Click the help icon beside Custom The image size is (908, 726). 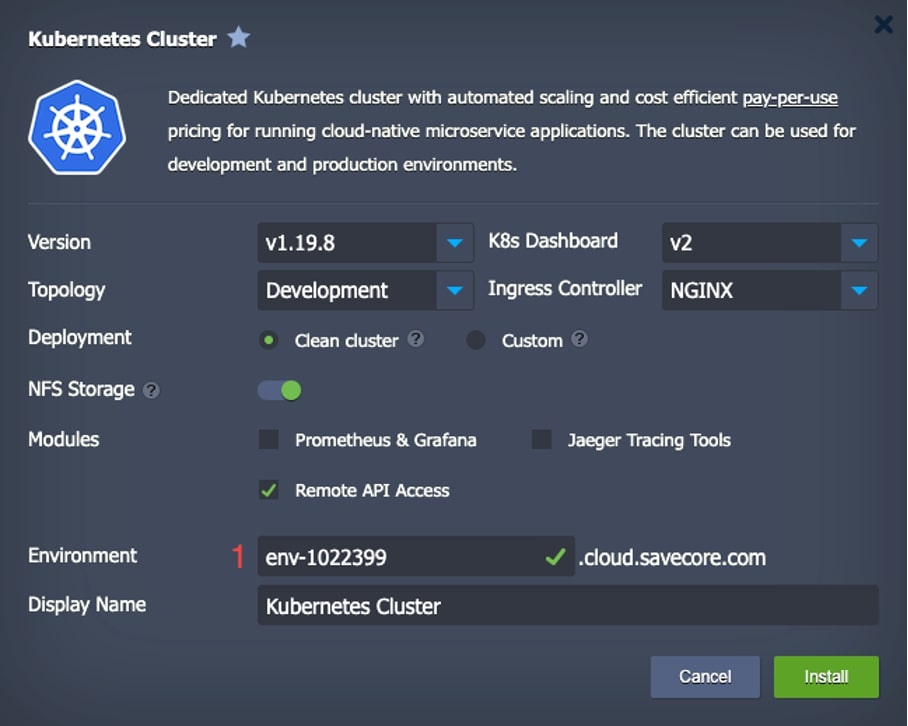[x=579, y=339]
